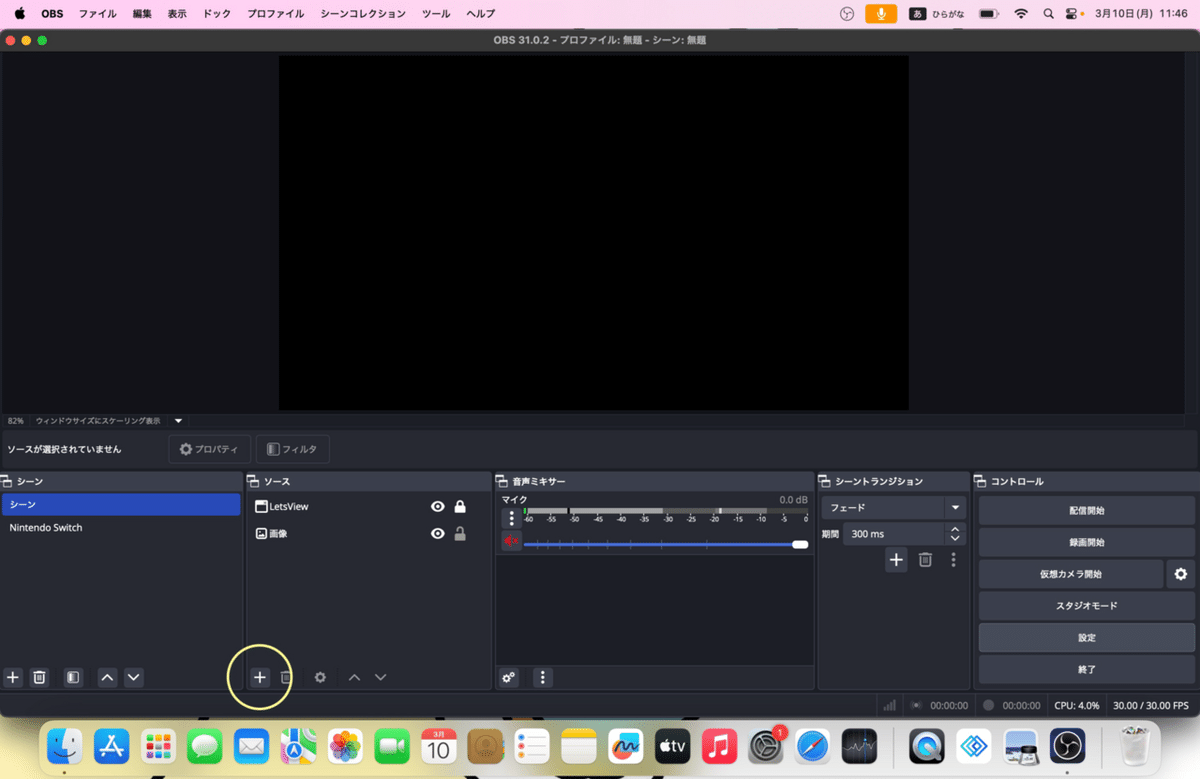The width and height of the screenshot is (1200, 779).
Task: Toggle the lock on the 画像 source
Action: (x=460, y=533)
